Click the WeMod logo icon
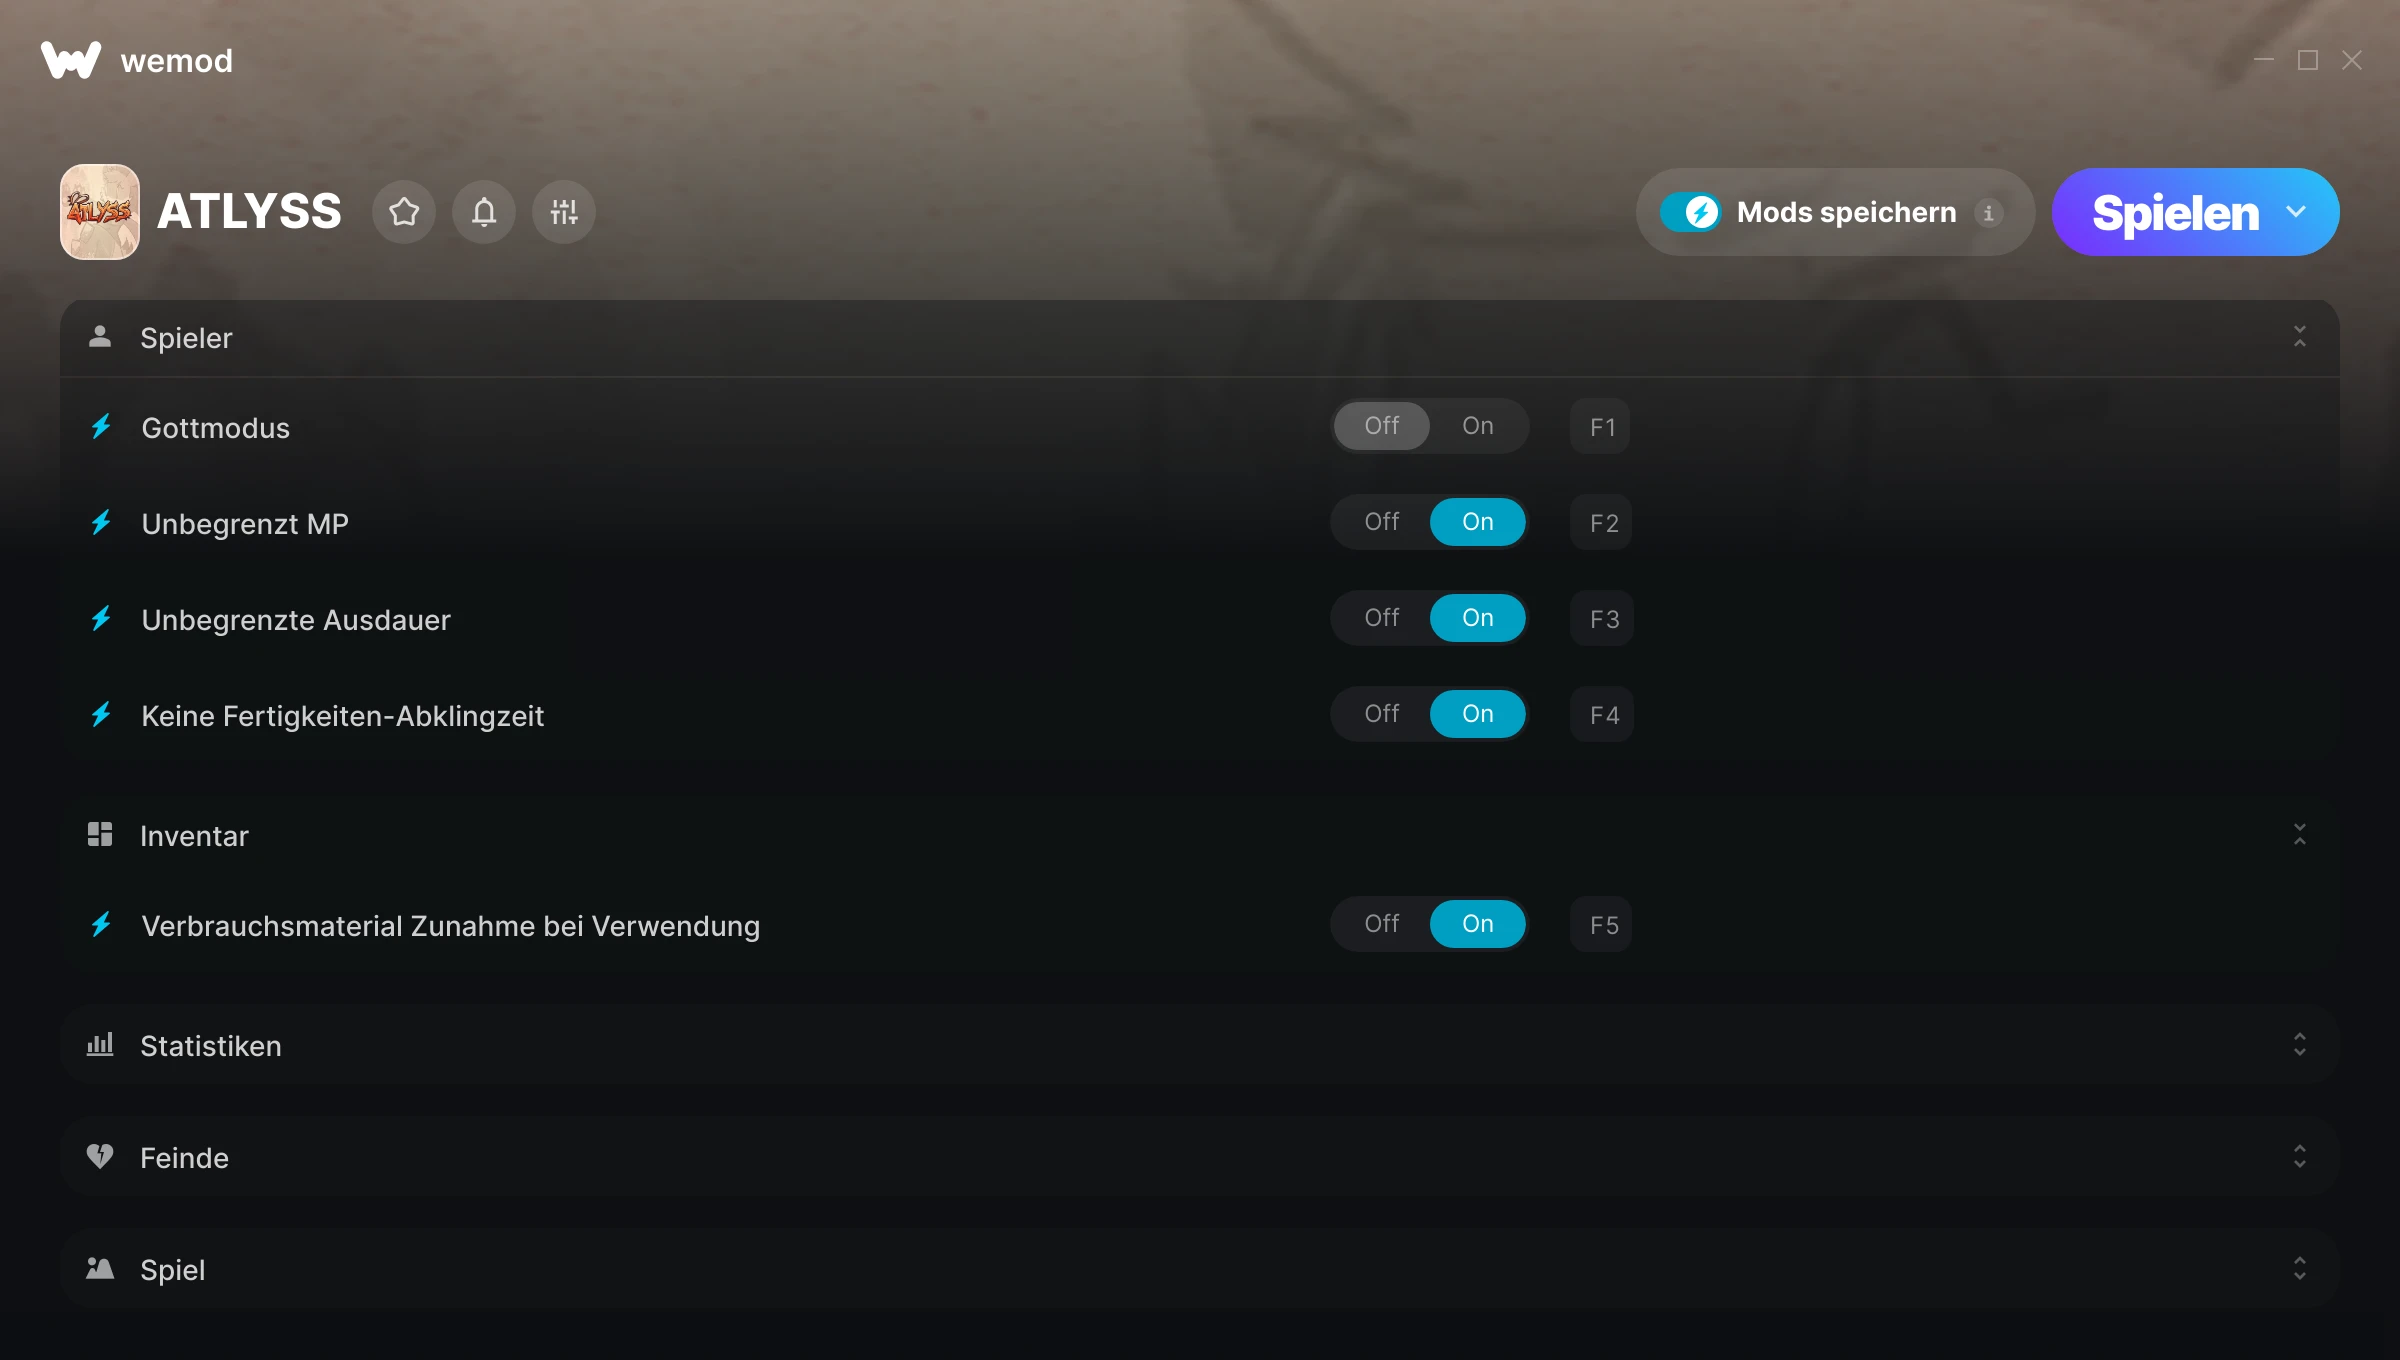This screenshot has height=1360, width=2400. pyautogui.click(x=70, y=60)
